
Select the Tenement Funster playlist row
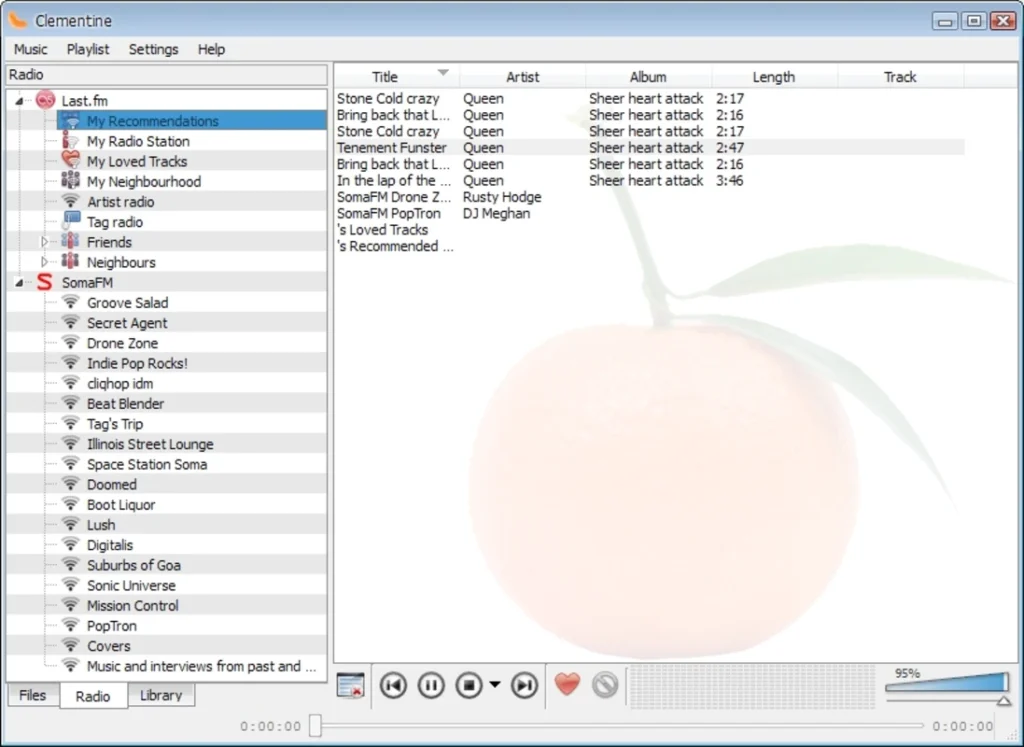pyautogui.click(x=391, y=148)
